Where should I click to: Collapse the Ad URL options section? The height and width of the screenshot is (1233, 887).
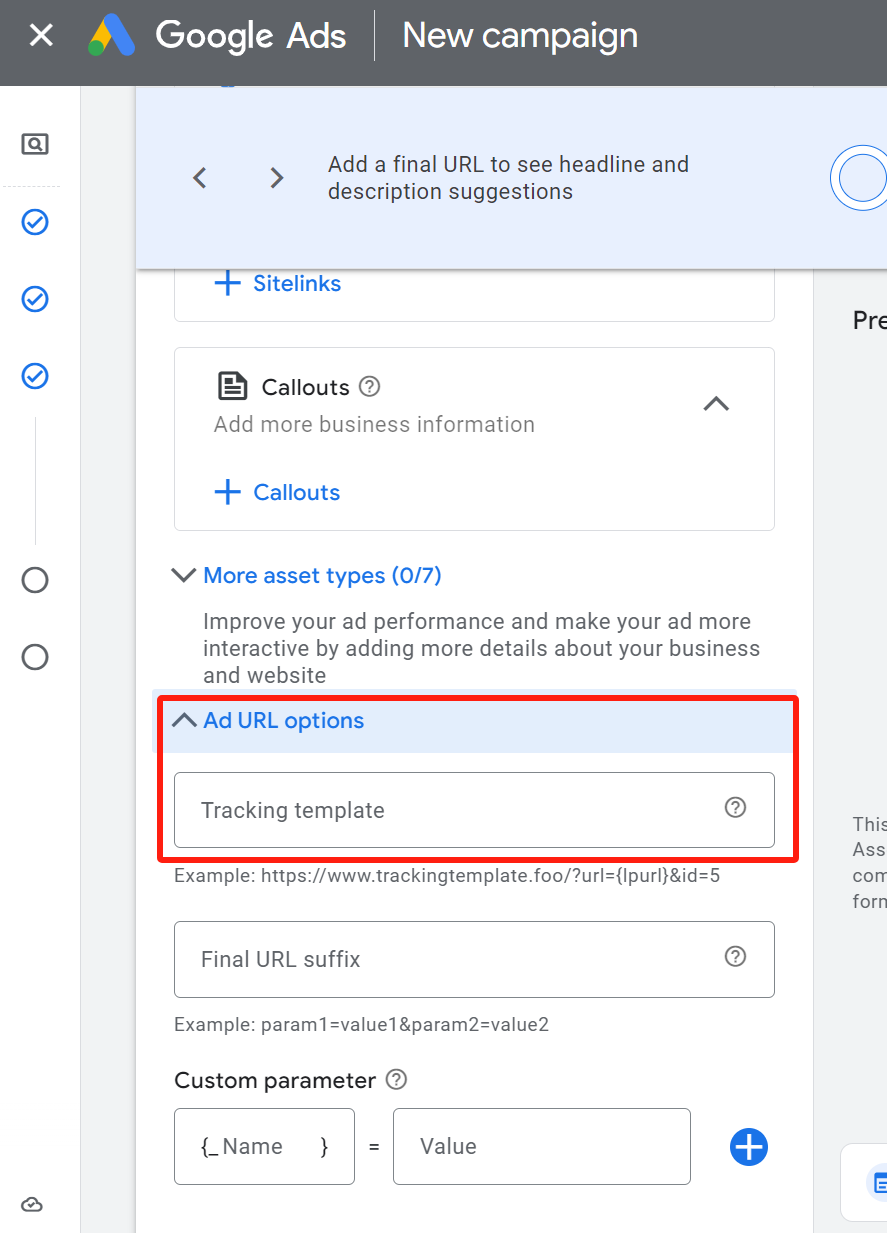[184, 719]
